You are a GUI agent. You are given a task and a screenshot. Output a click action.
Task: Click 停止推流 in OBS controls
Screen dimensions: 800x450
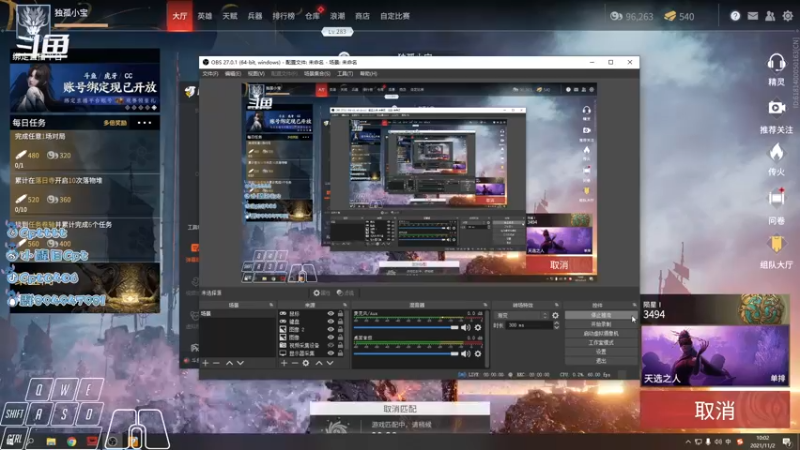click(601, 315)
